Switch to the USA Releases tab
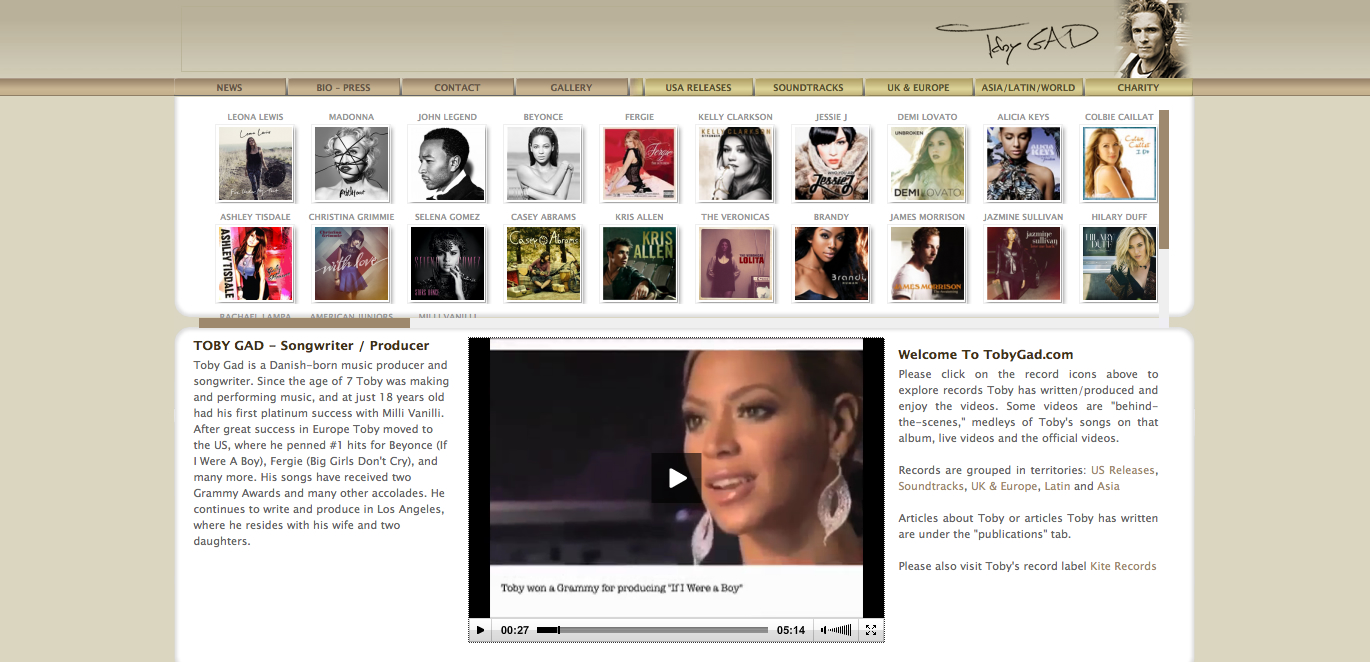 click(x=699, y=87)
